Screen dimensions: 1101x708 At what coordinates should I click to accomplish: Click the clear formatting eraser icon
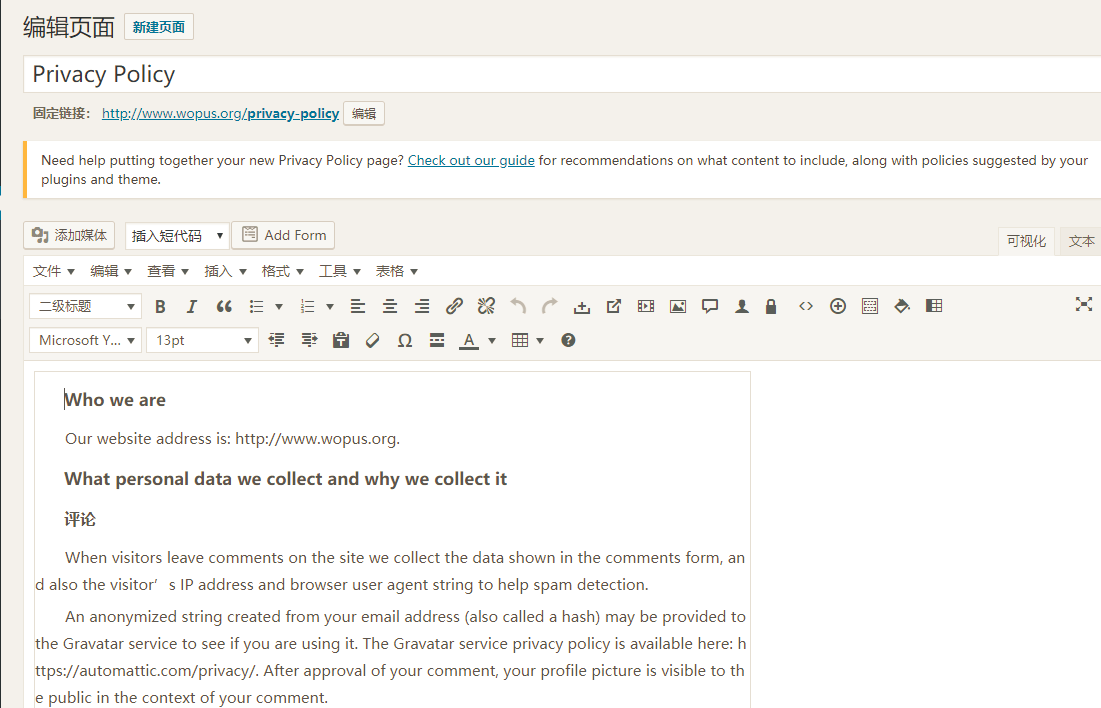pyautogui.click(x=373, y=340)
